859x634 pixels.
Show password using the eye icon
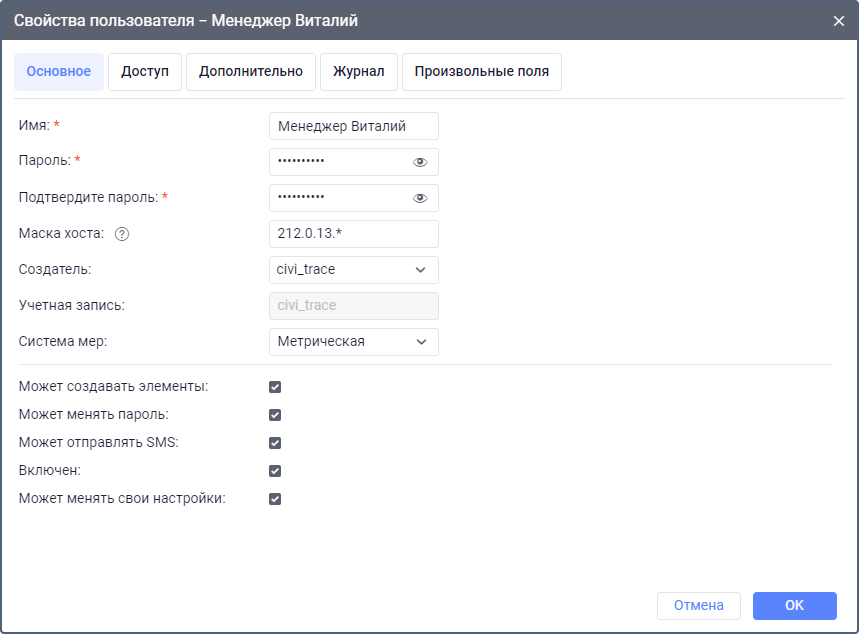pos(420,162)
